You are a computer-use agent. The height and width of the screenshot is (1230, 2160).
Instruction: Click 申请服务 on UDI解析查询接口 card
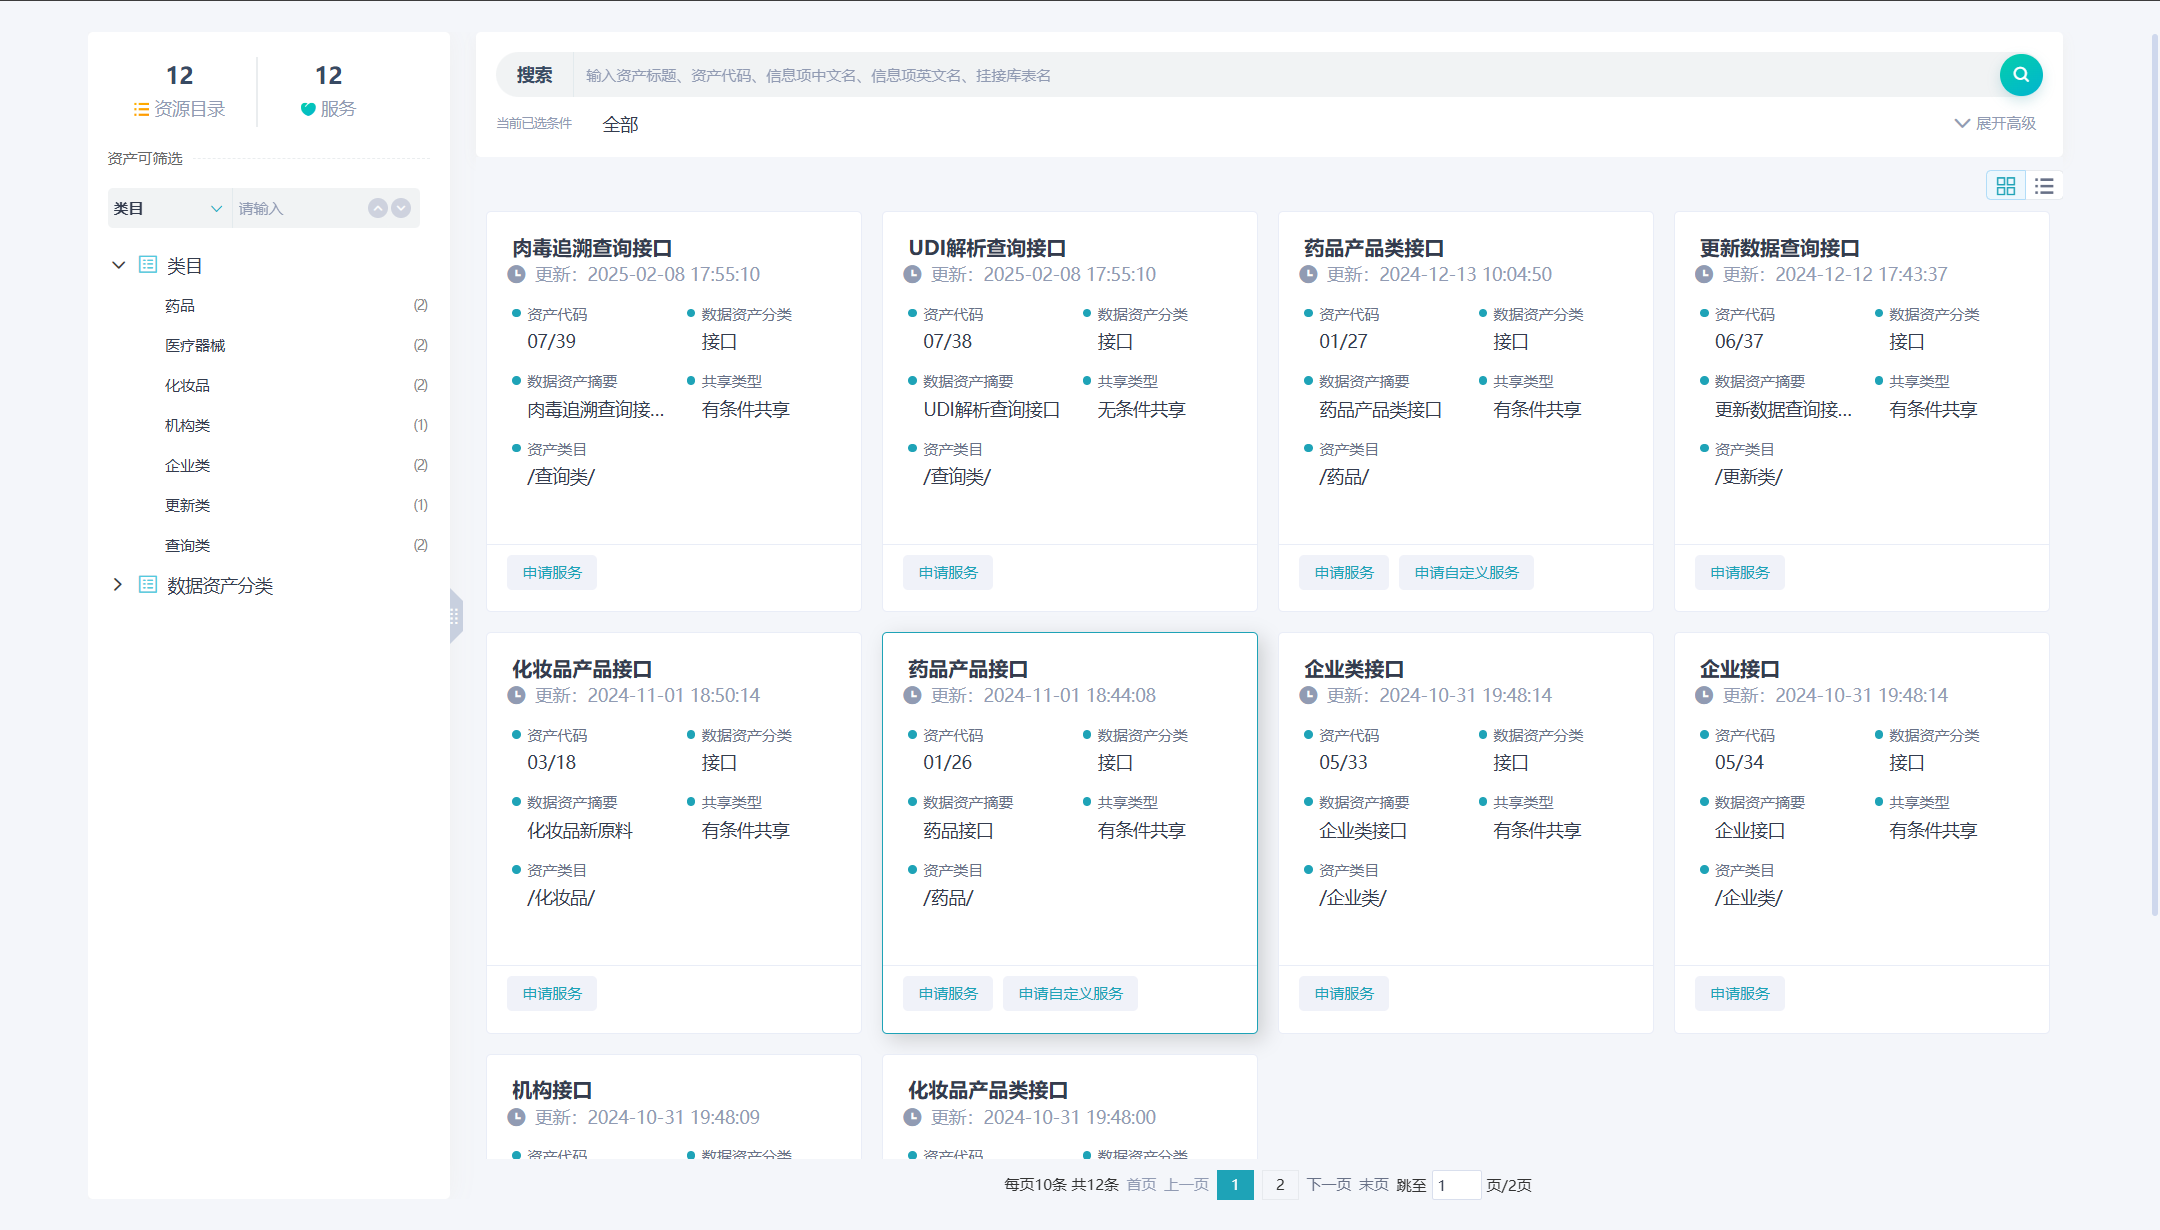click(x=948, y=573)
